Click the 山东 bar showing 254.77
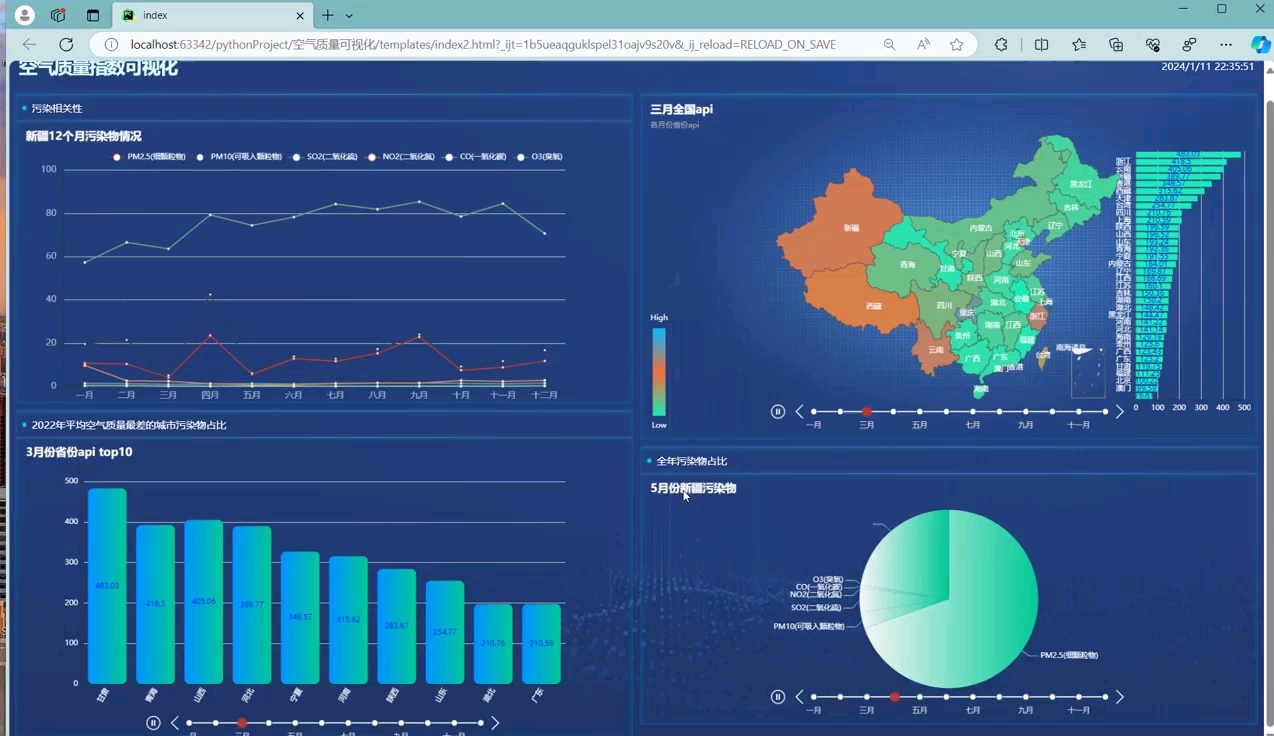 coord(445,632)
